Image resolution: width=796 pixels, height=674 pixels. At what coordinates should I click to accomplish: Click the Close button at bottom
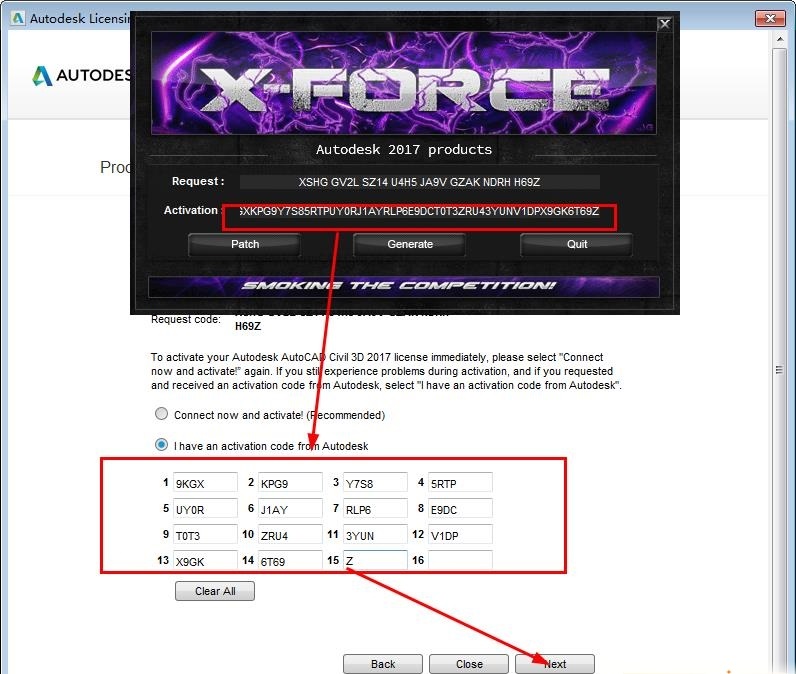[x=469, y=664]
